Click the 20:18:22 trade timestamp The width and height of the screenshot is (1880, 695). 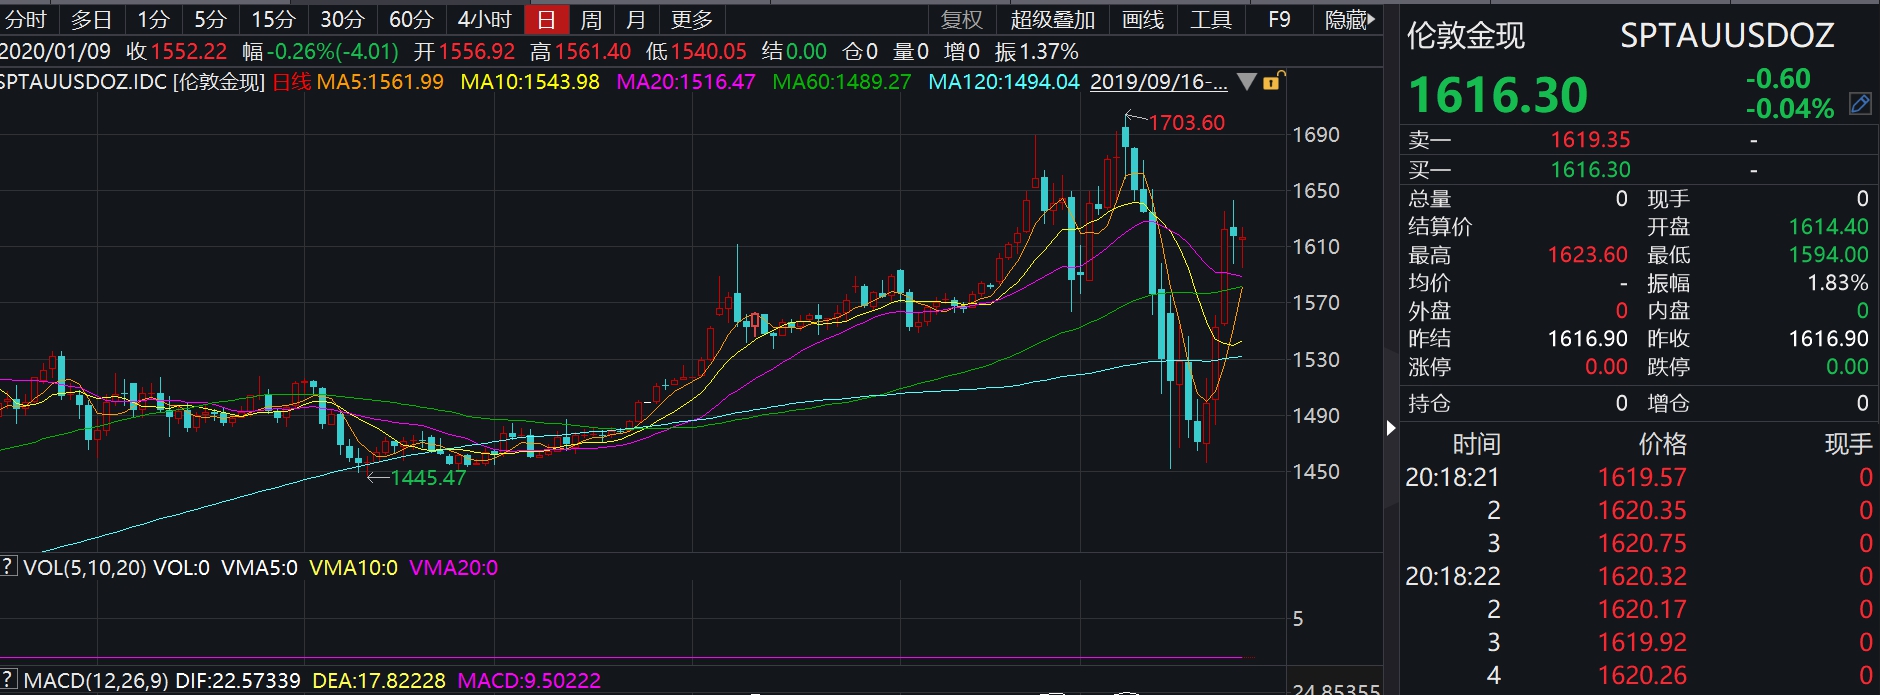point(1453,577)
